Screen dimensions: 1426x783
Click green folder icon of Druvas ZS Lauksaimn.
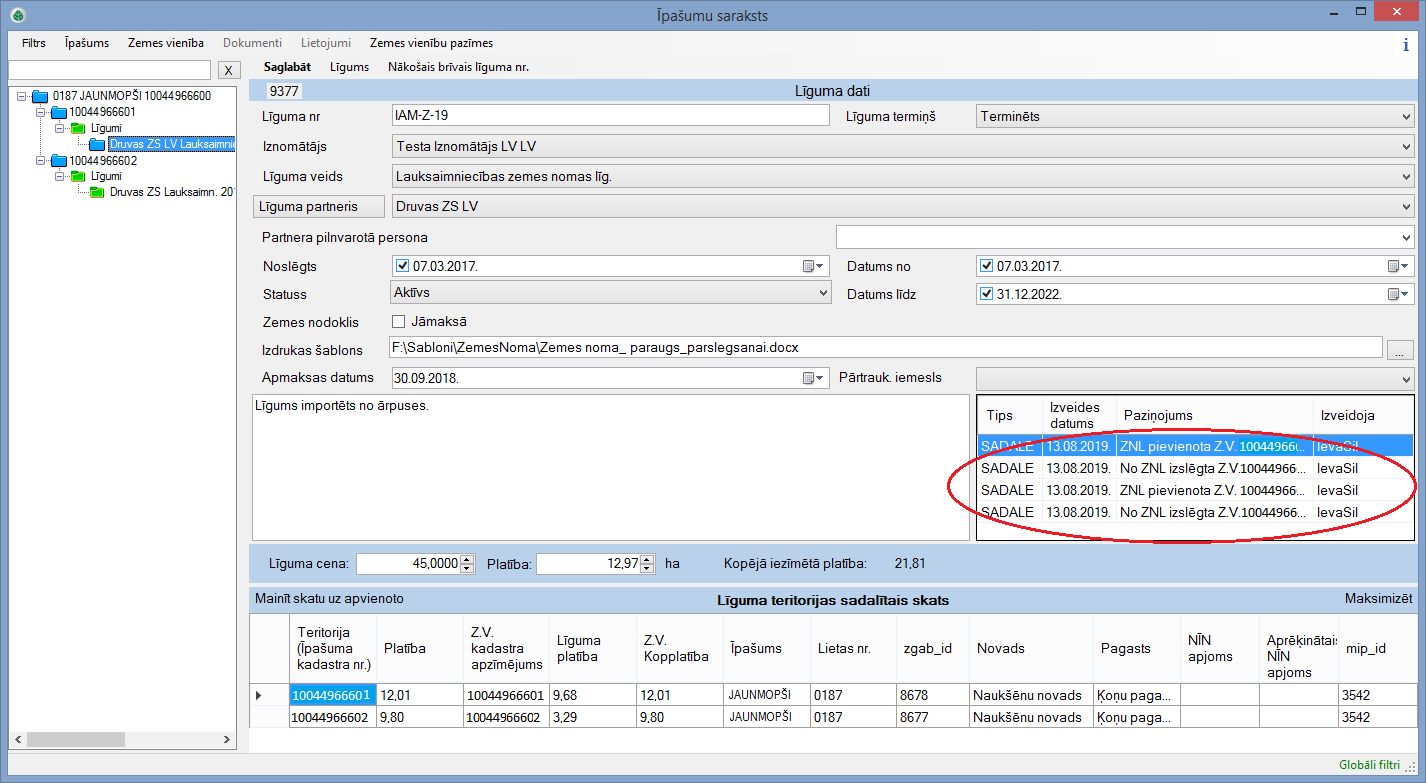click(x=97, y=192)
